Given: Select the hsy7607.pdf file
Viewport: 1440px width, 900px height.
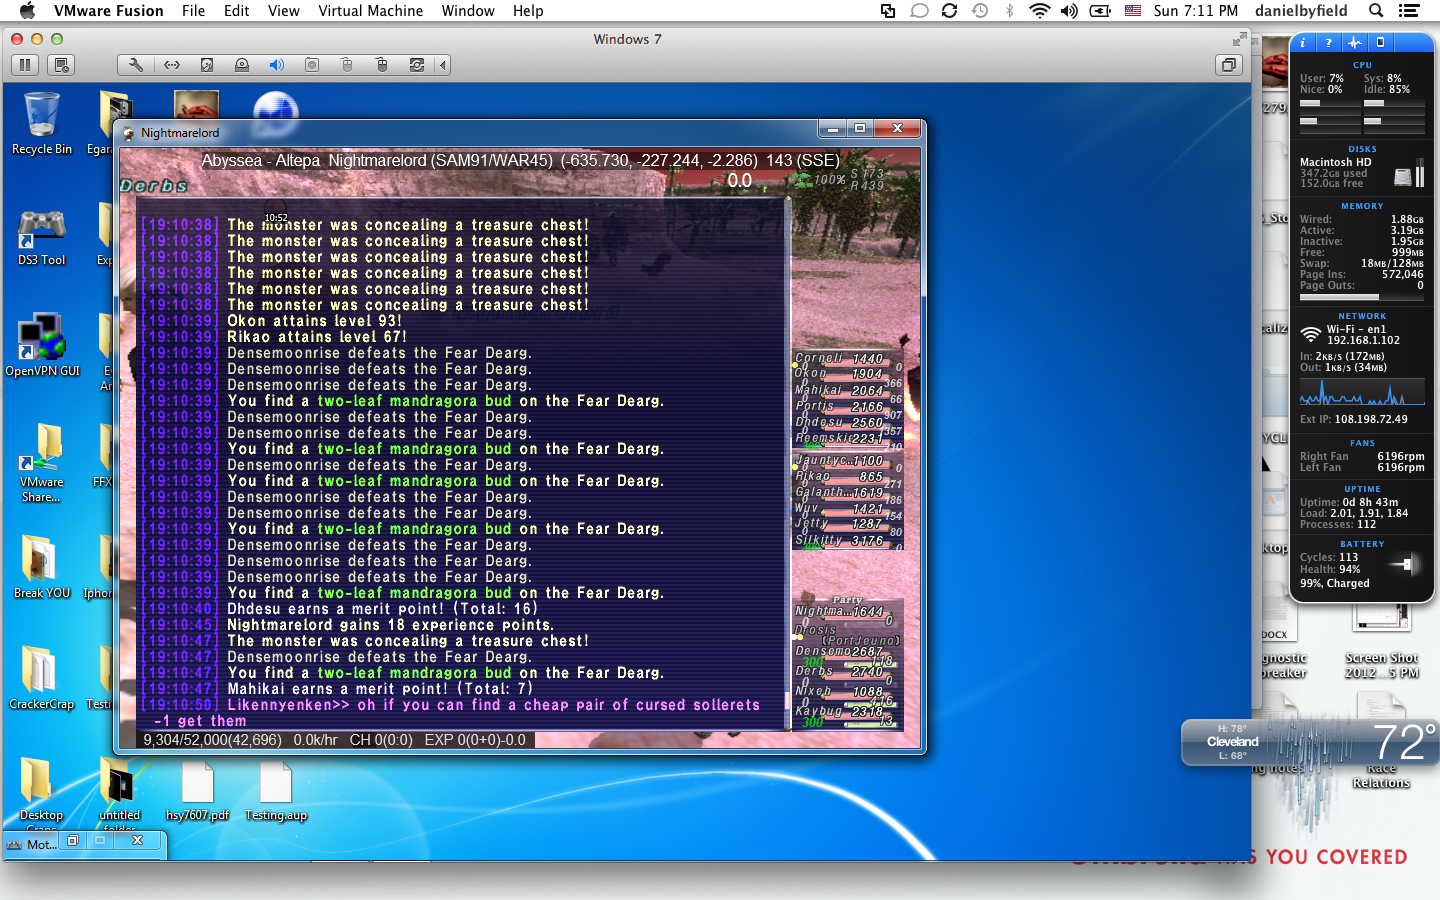Looking at the screenshot, I should pos(197,790).
